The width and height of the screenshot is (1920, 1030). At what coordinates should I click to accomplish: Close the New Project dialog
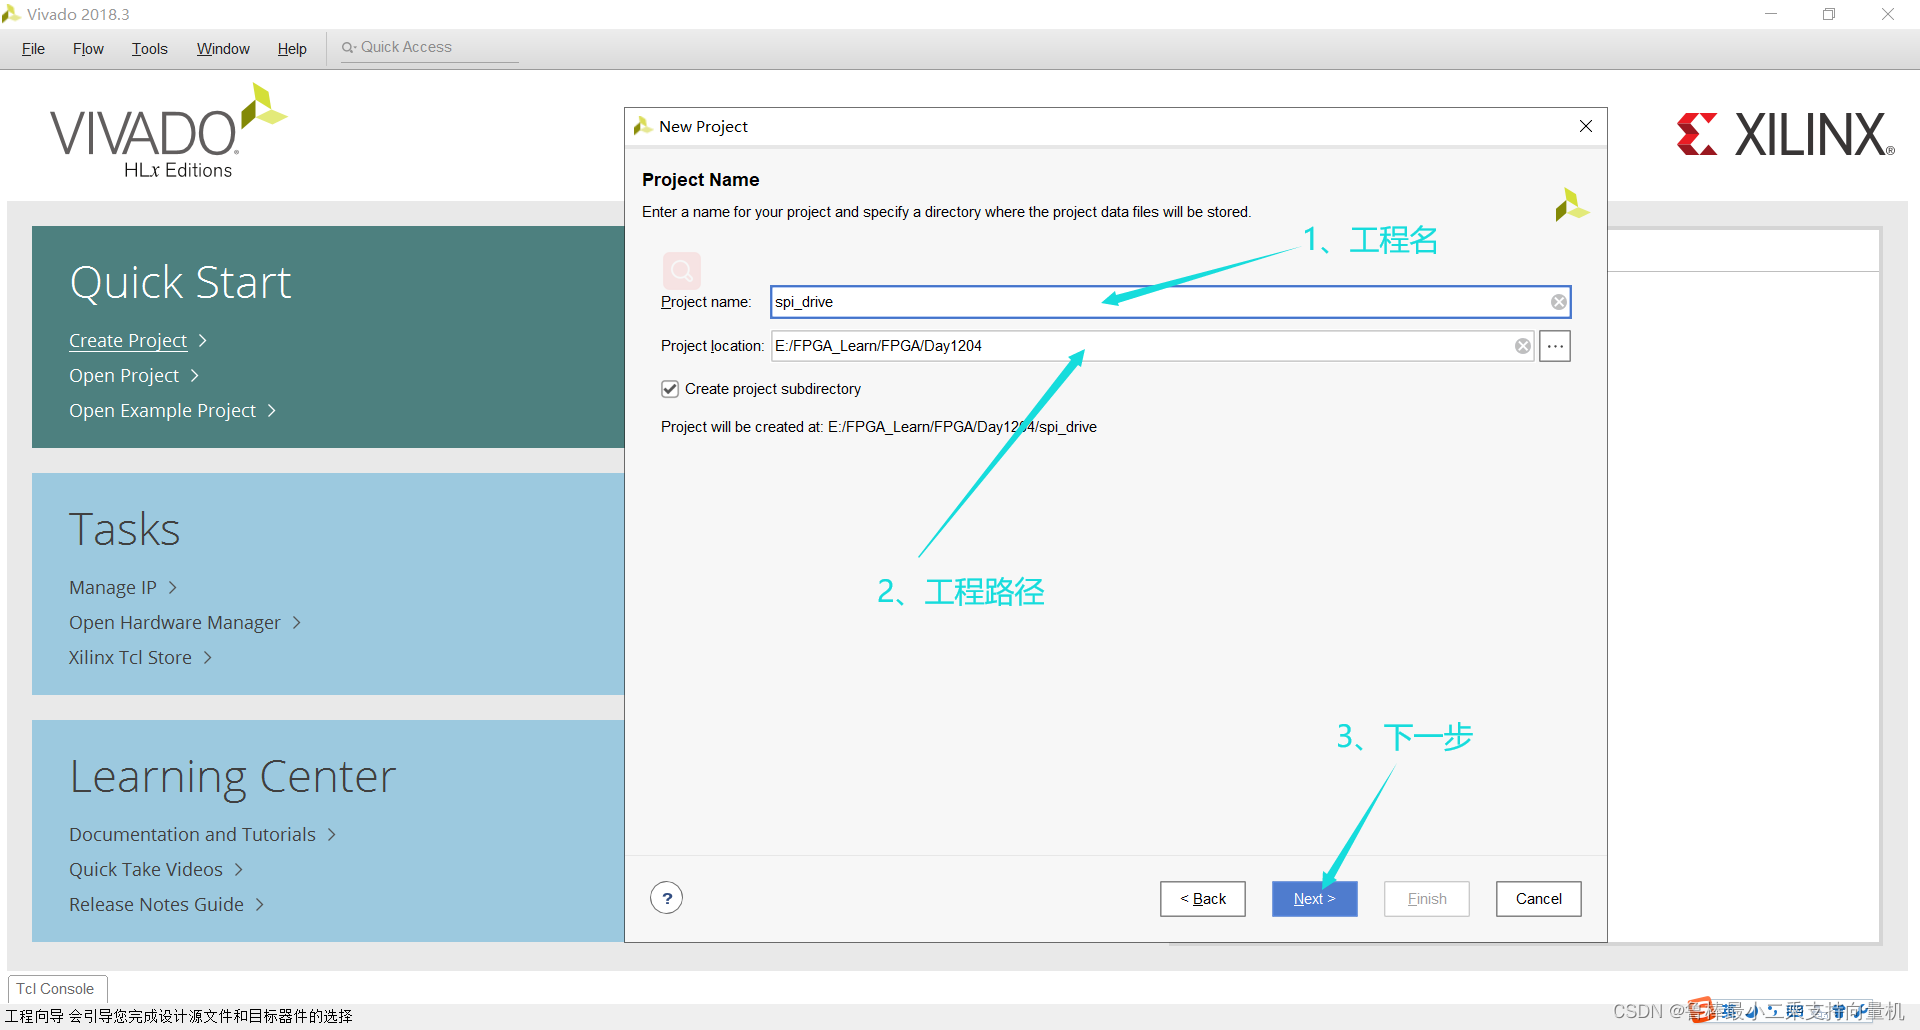[1586, 126]
